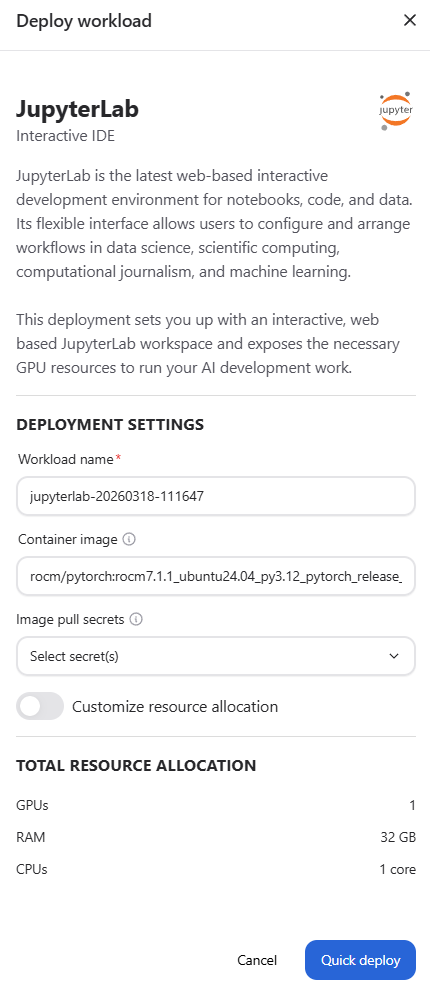Enable Customize resource allocation switch
The width and height of the screenshot is (430, 983).
pos(40,707)
